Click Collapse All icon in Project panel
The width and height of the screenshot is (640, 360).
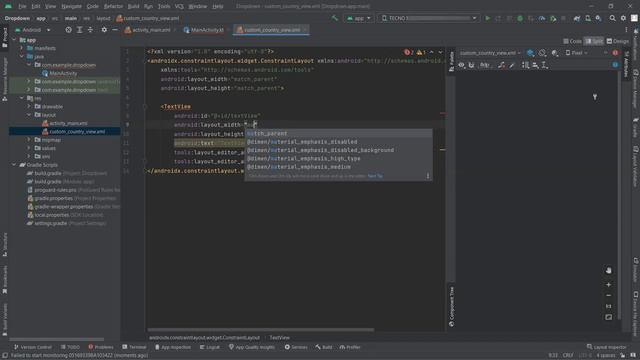[x=90, y=30]
